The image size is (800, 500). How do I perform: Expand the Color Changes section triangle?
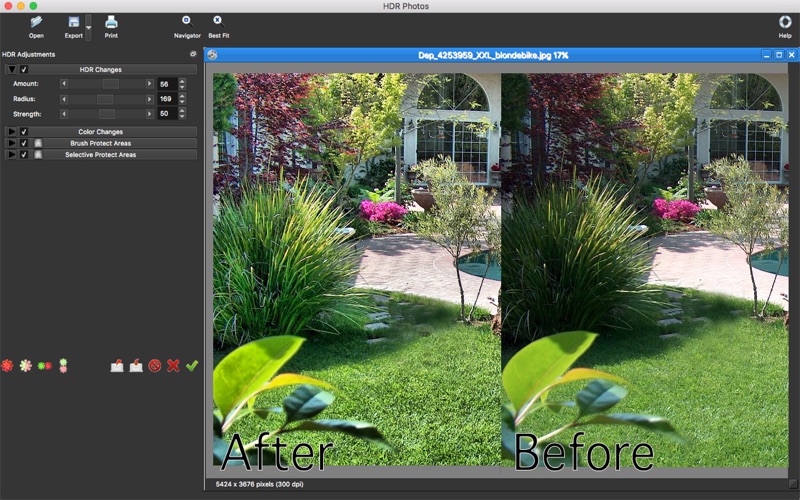click(12, 132)
